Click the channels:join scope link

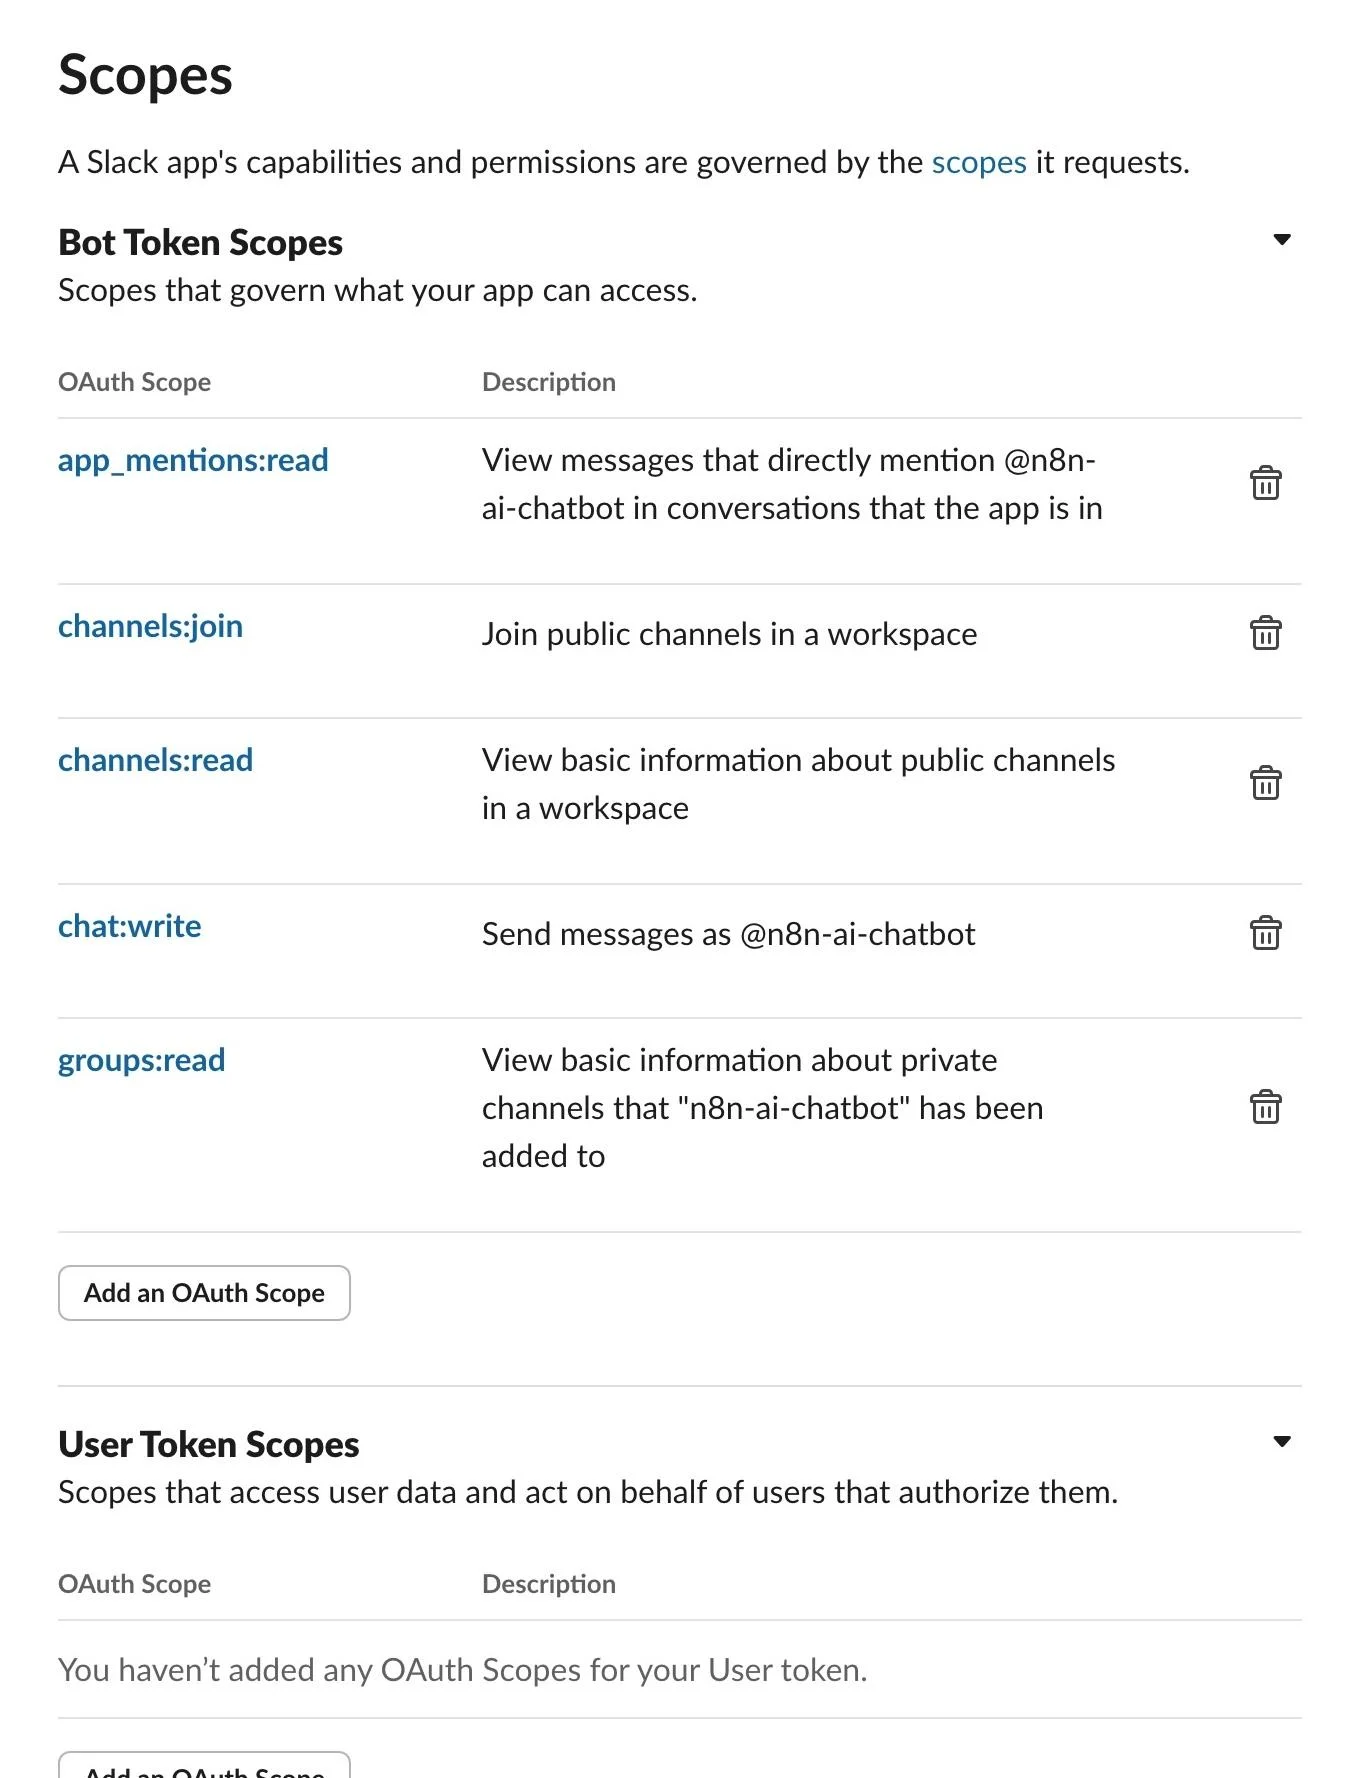(x=150, y=626)
